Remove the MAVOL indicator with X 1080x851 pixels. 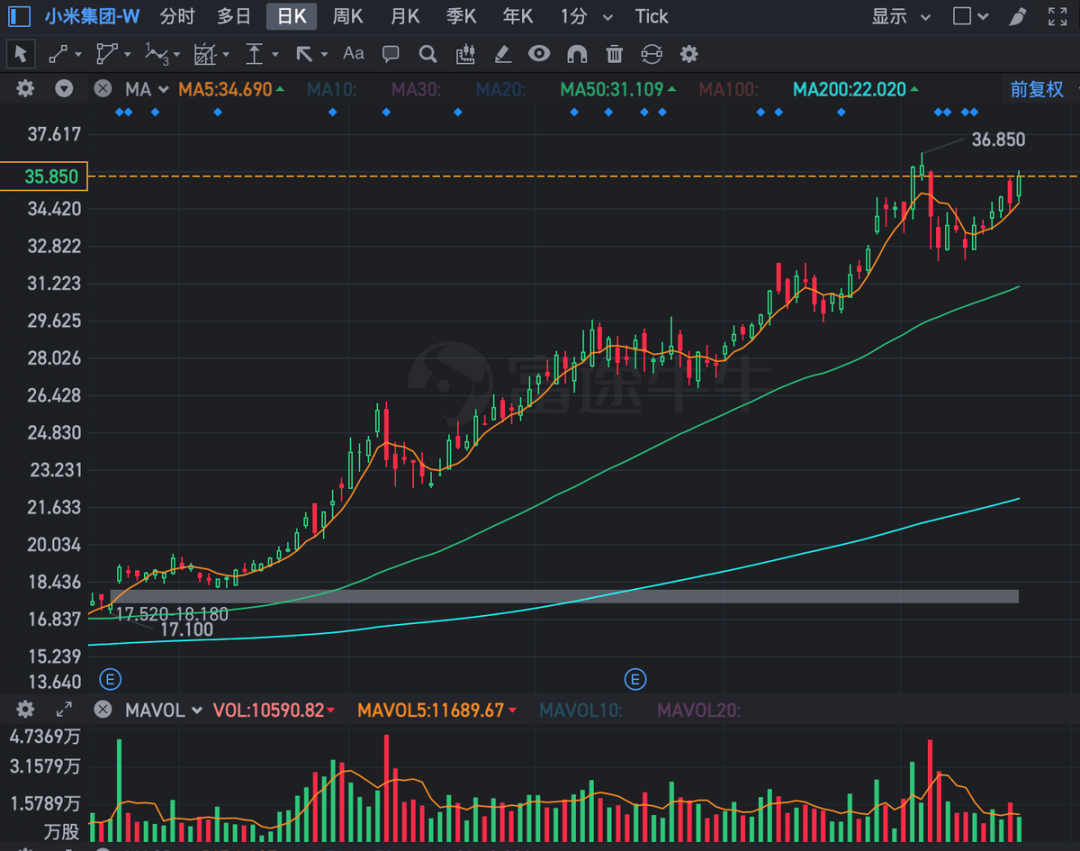click(103, 709)
